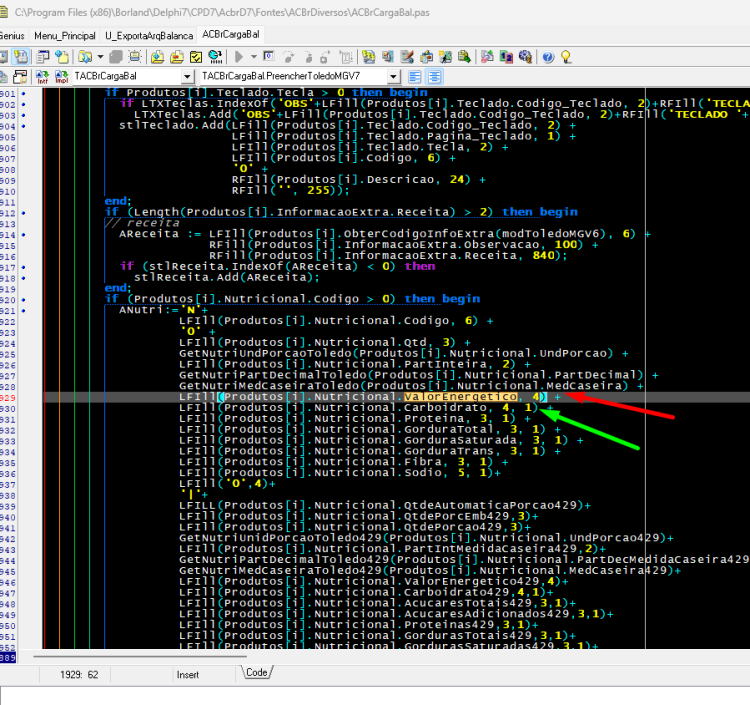Image resolution: width=750 pixels, height=705 pixels.
Task: Click the Code view tab at bottom
Action: click(257, 672)
